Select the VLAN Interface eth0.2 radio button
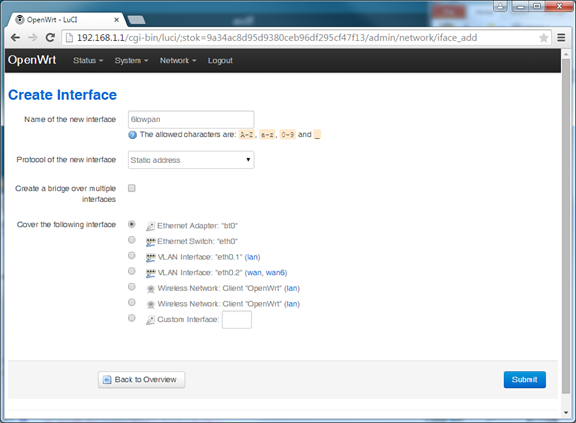 point(132,271)
